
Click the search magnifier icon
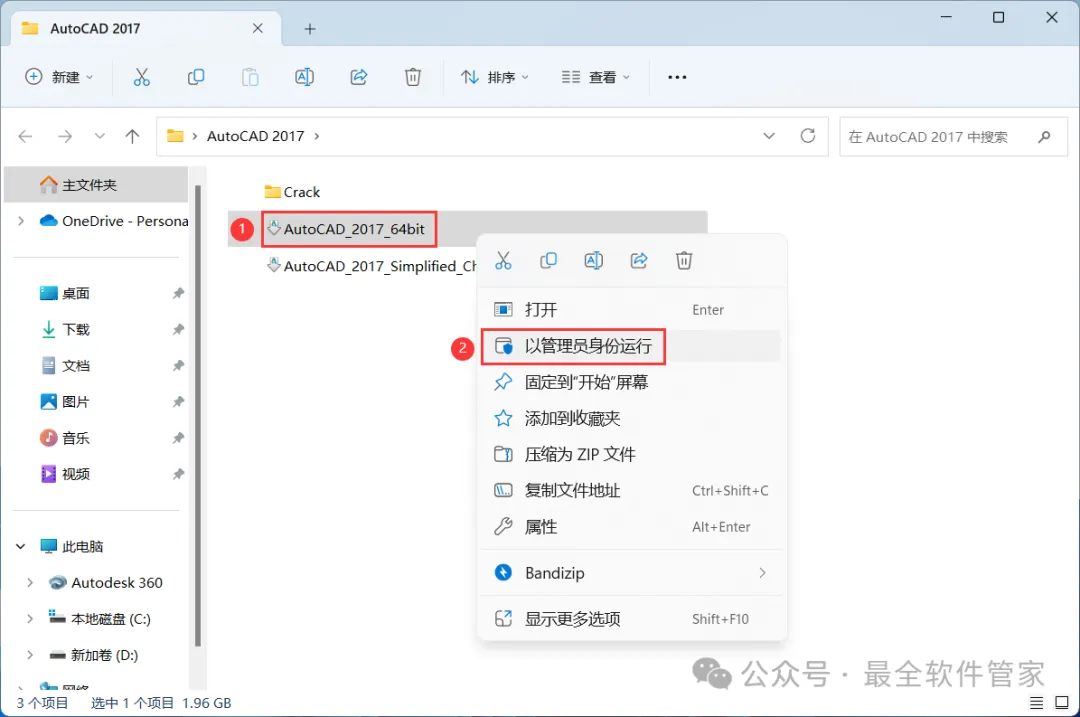point(1044,136)
